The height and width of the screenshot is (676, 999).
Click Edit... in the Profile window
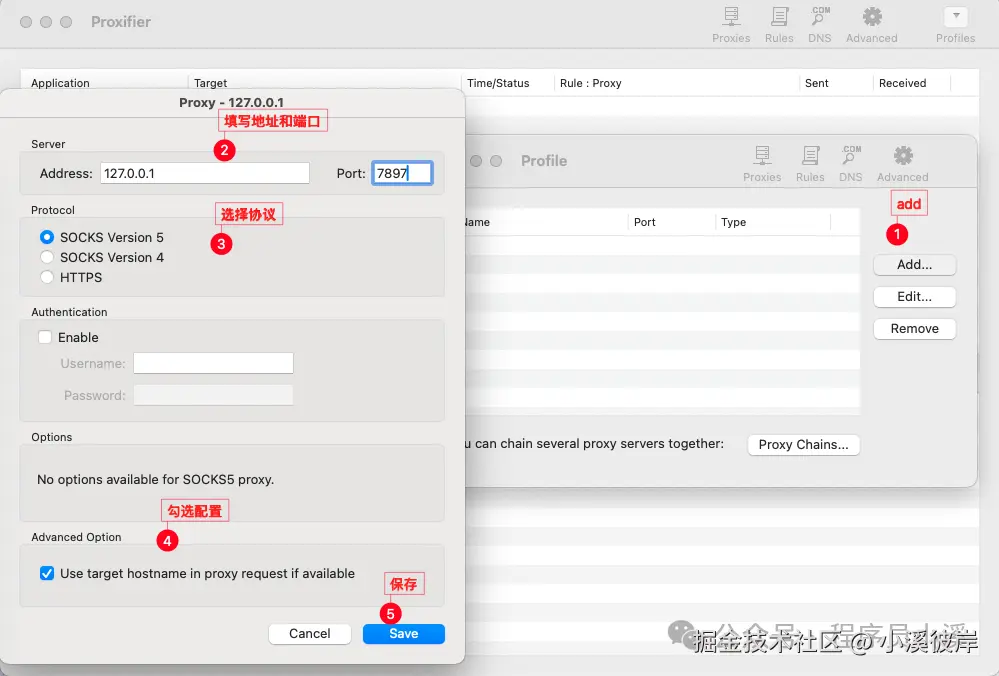[914, 296]
